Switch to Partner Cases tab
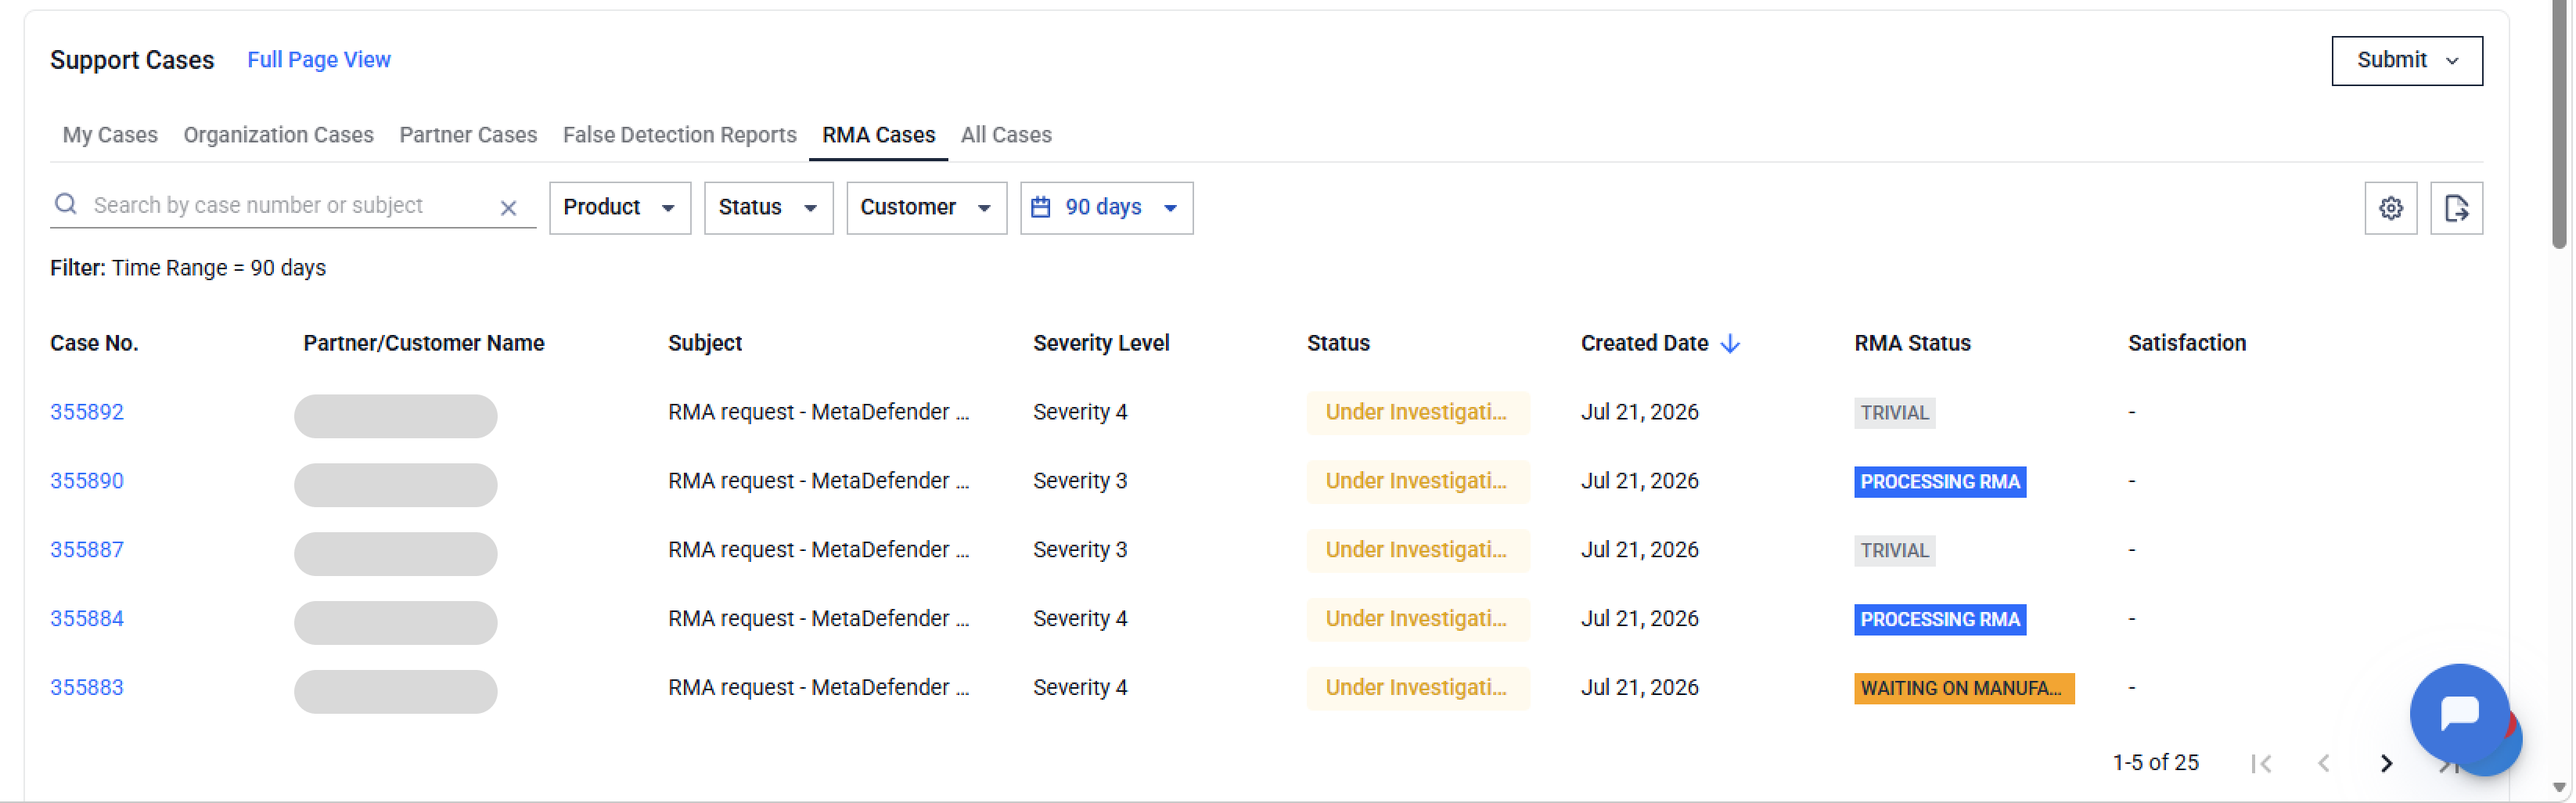The width and height of the screenshot is (2576, 803). tap(468, 135)
